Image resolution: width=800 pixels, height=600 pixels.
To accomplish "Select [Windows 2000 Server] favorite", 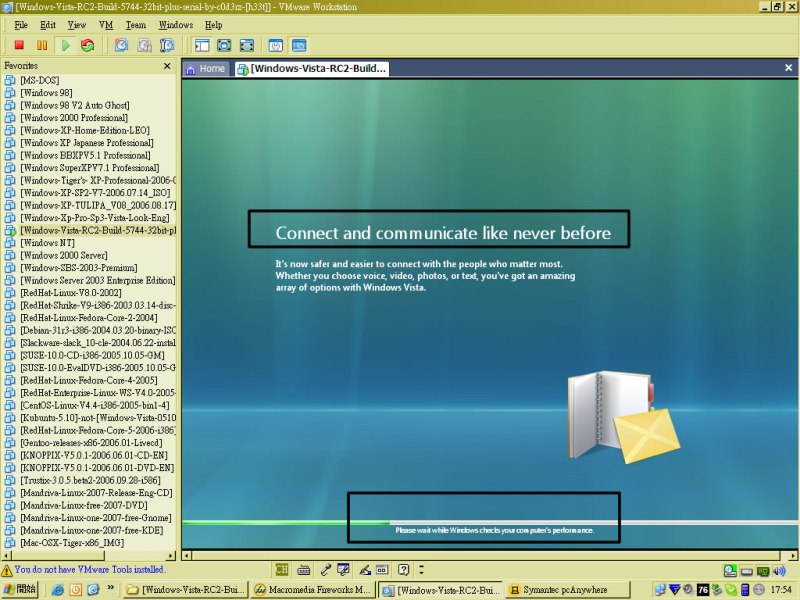I will (64, 255).
